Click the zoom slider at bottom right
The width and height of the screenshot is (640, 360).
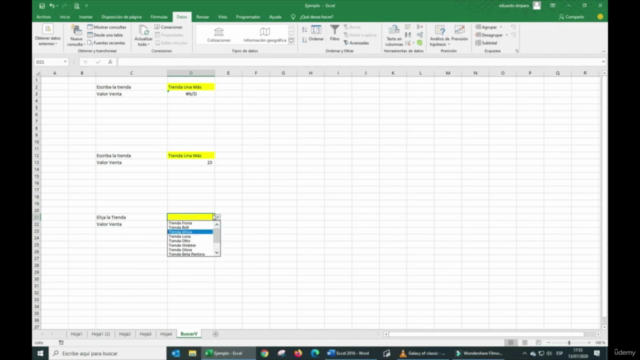click(x=569, y=343)
